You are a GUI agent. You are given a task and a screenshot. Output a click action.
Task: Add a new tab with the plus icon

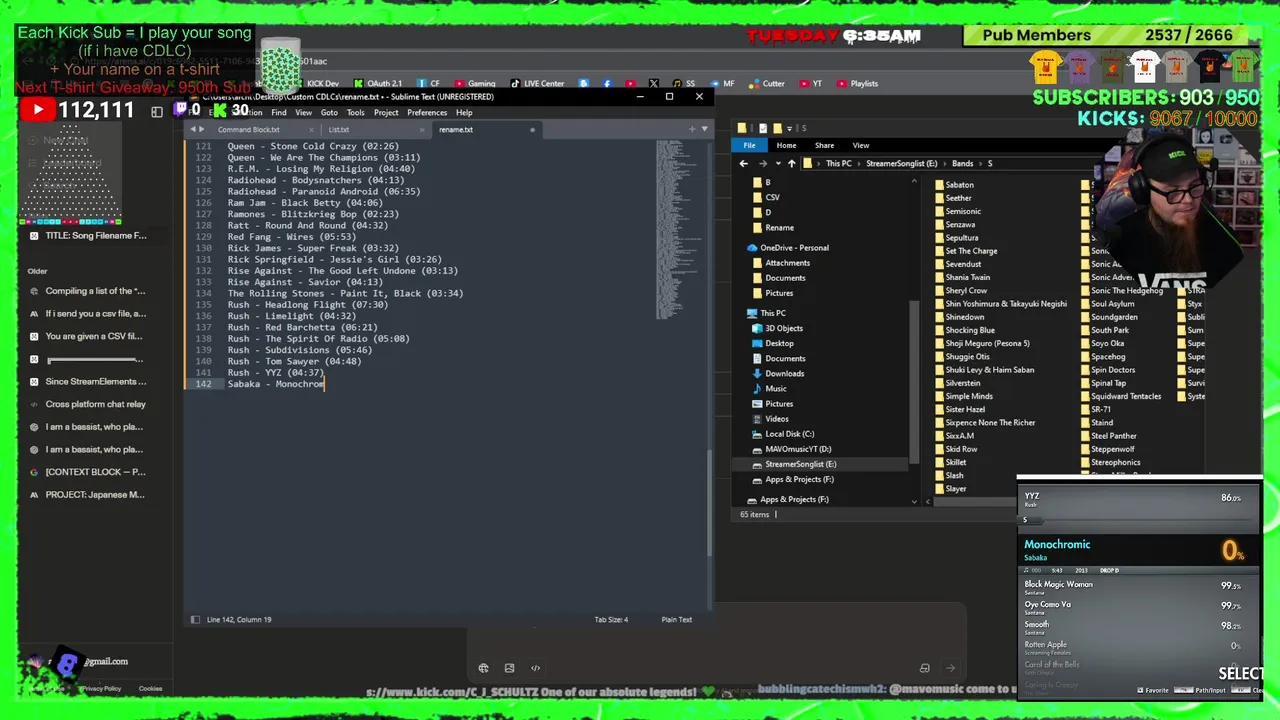coord(691,129)
